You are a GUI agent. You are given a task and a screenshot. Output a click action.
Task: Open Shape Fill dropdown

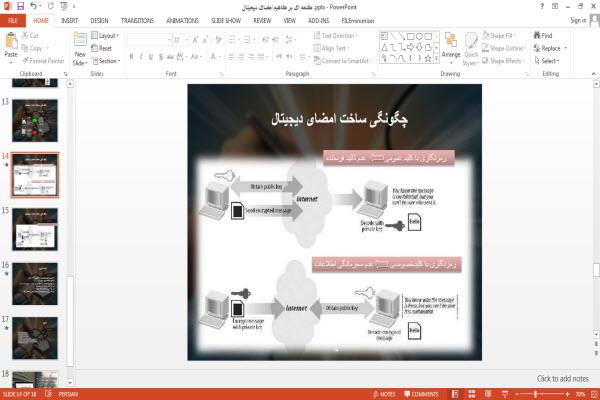(x=498, y=36)
